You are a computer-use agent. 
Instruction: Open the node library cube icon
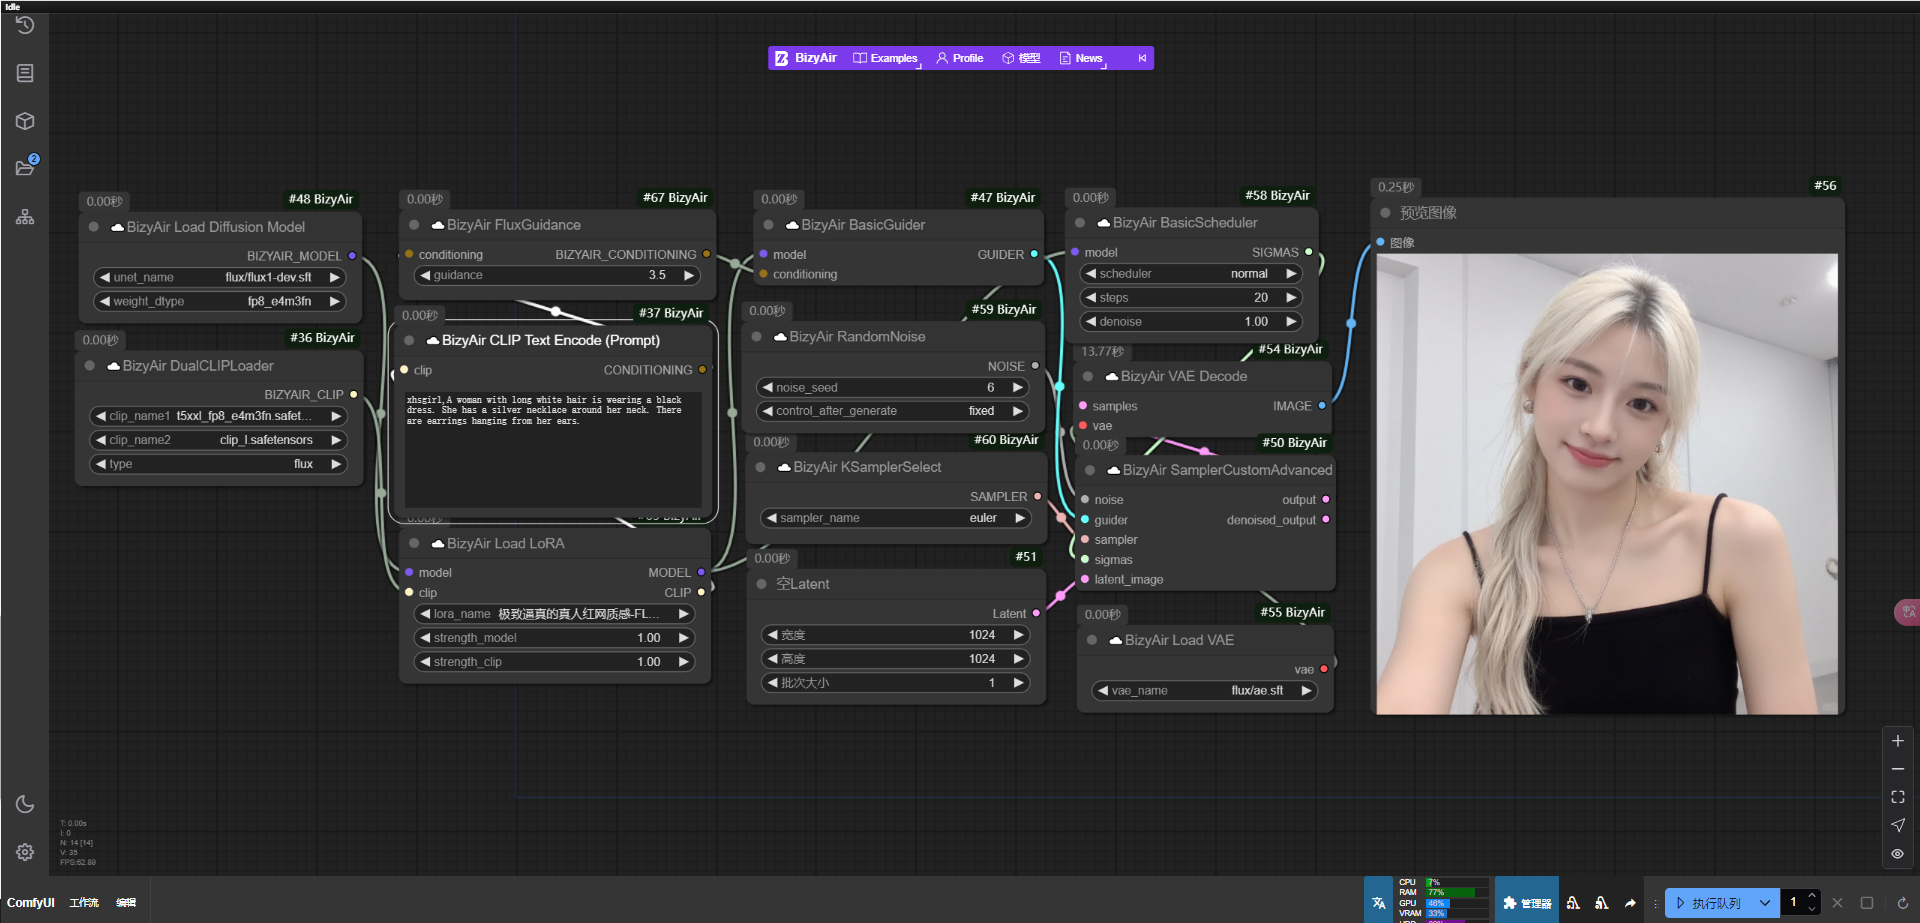tap(25, 121)
